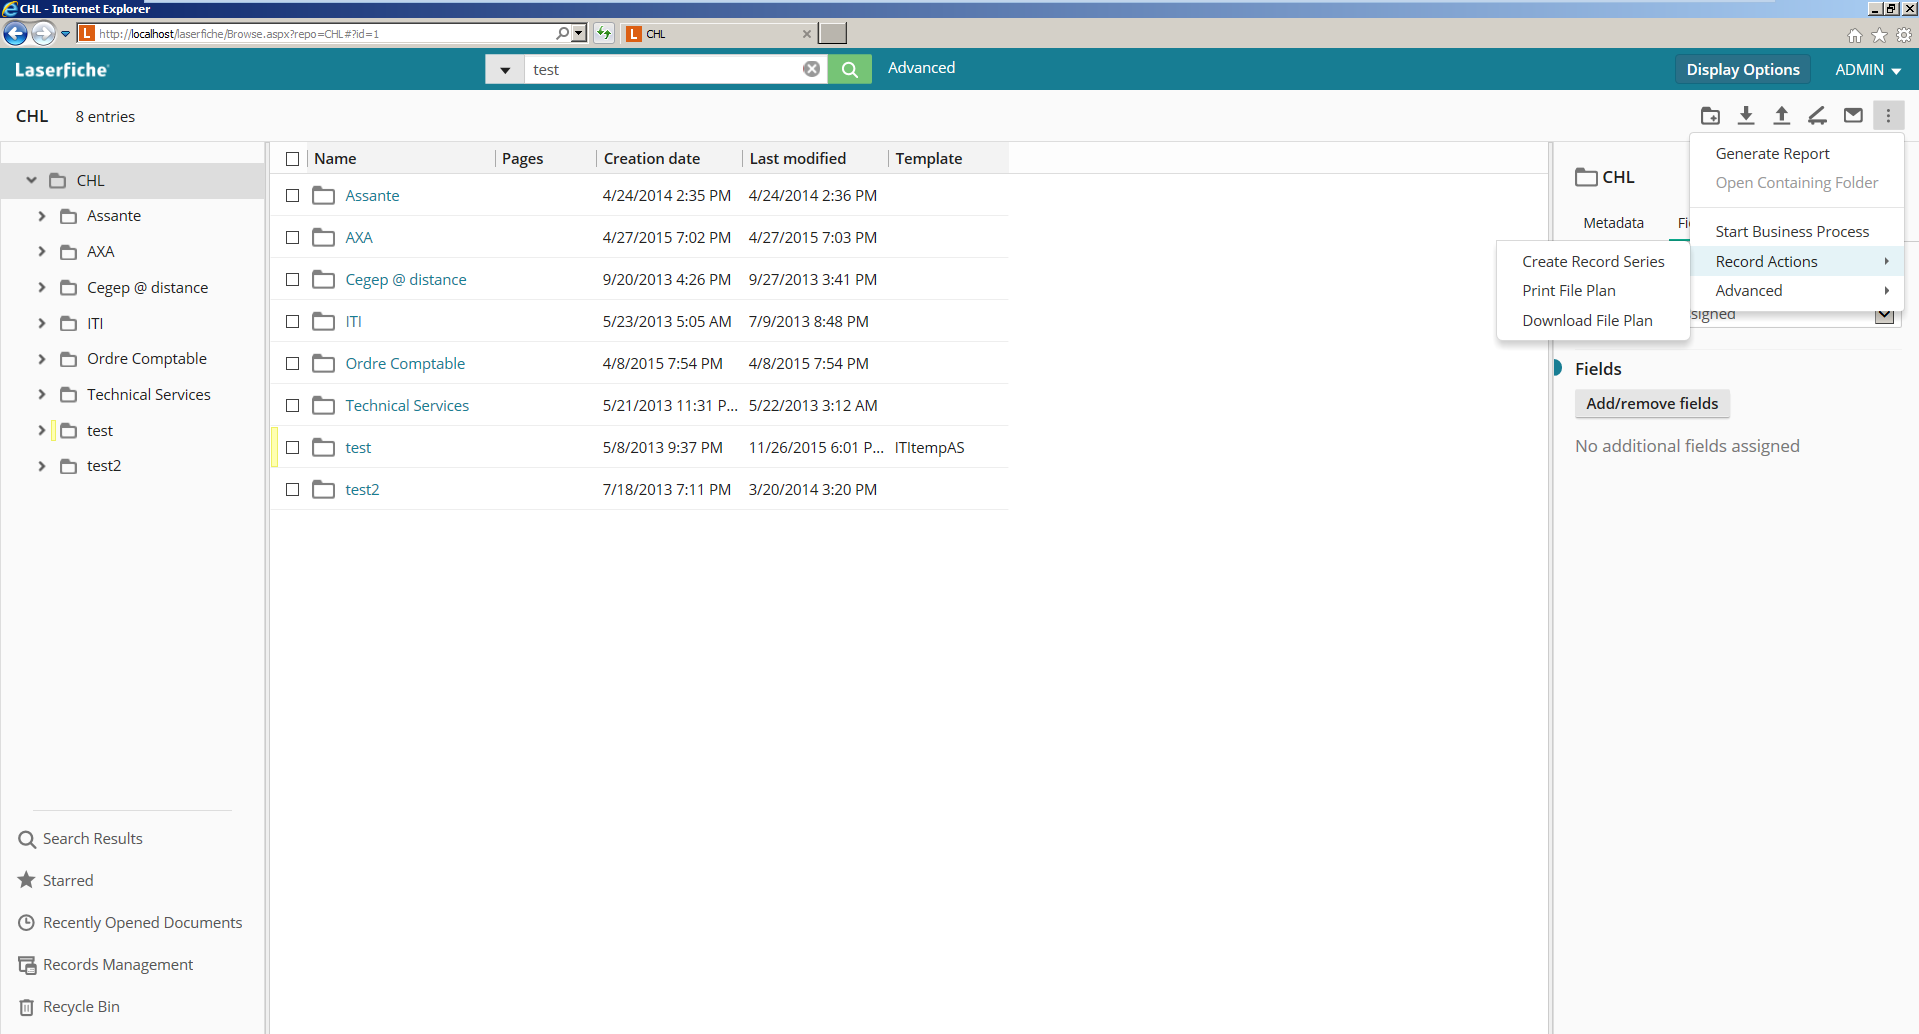Collapse the CHL root tree node
1919x1034 pixels.
point(31,181)
